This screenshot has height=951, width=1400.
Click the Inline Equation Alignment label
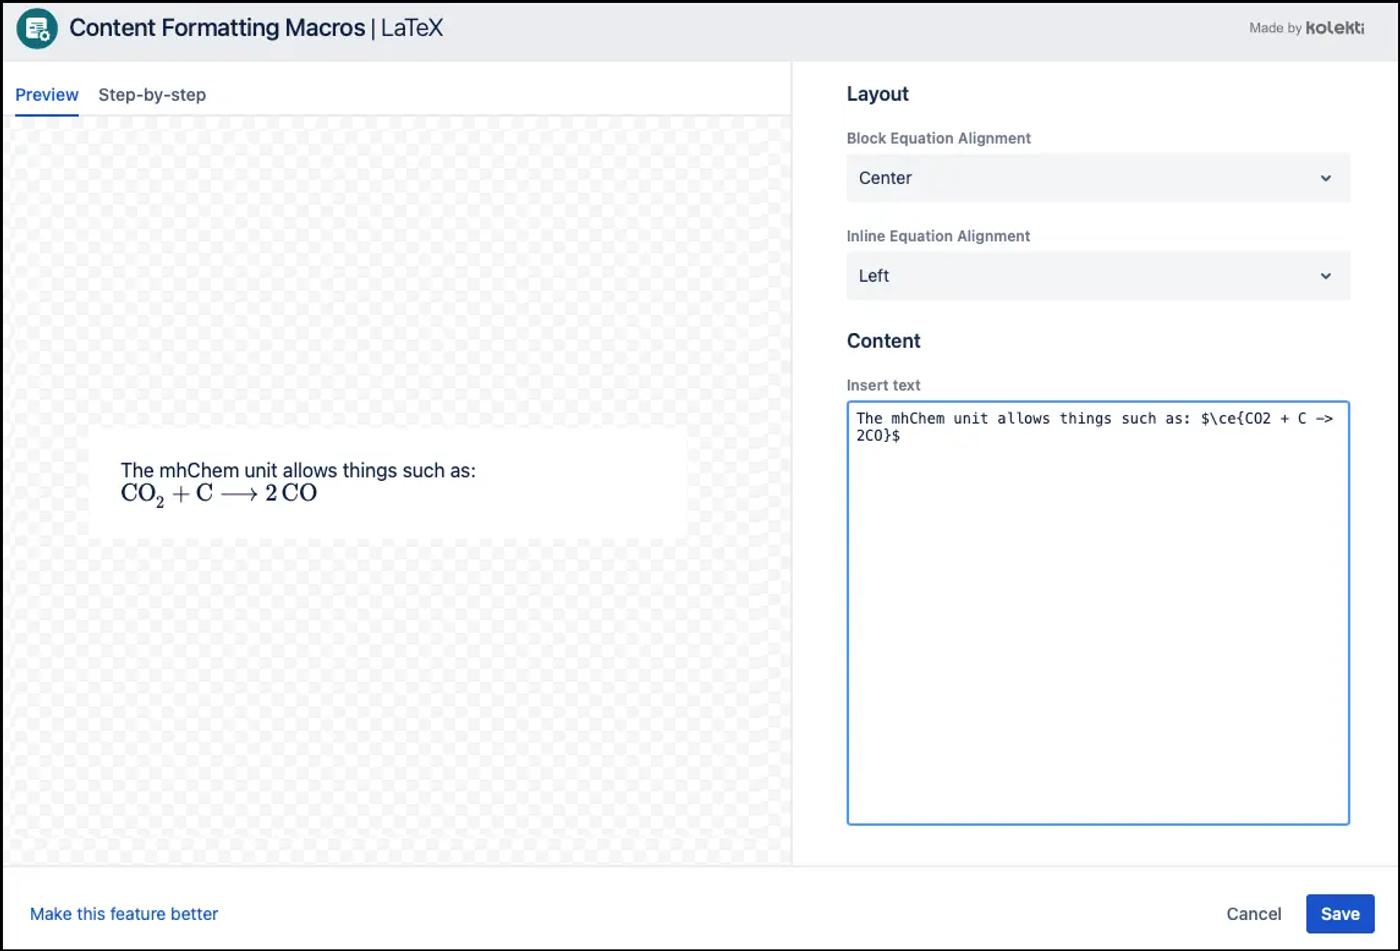[x=938, y=236]
